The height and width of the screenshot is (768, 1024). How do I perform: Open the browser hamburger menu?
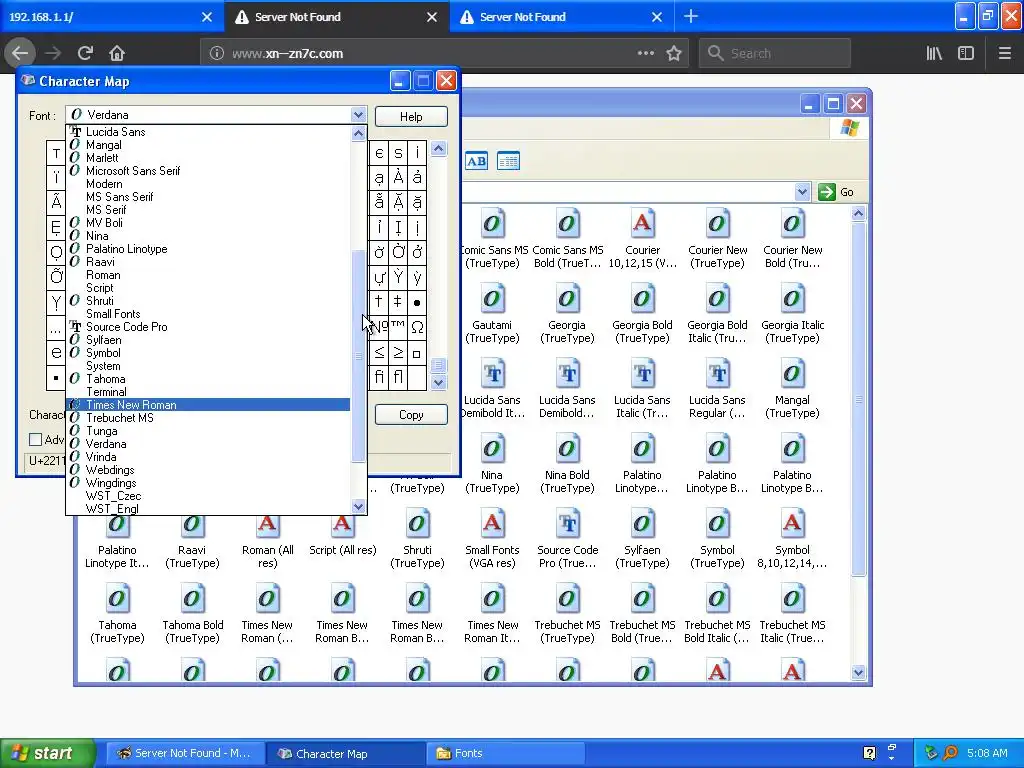click(x=1004, y=53)
